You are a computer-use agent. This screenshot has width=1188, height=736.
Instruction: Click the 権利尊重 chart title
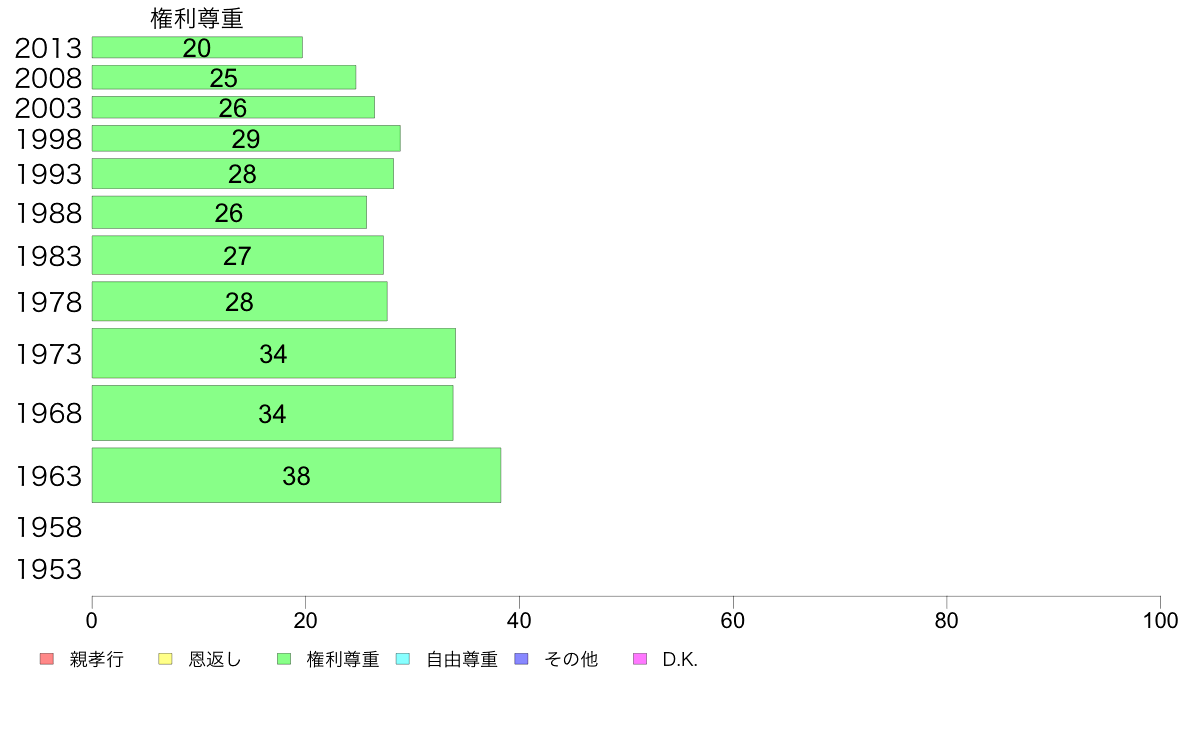(197, 18)
